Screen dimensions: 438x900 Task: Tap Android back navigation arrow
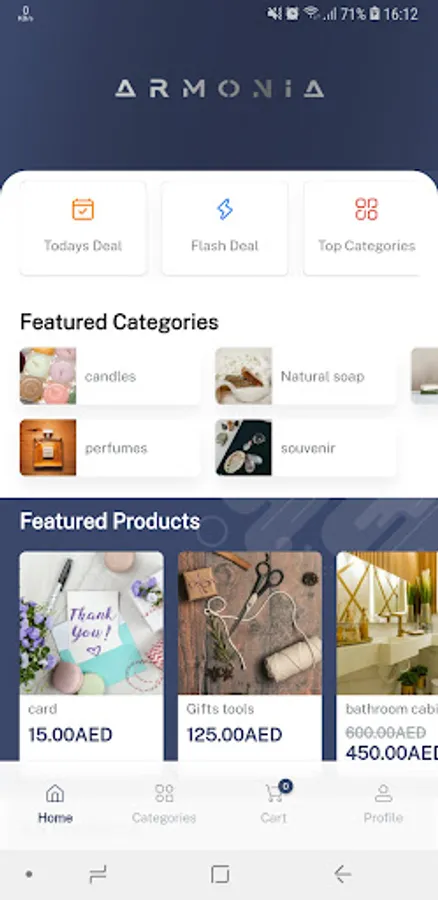pyautogui.click(x=343, y=874)
